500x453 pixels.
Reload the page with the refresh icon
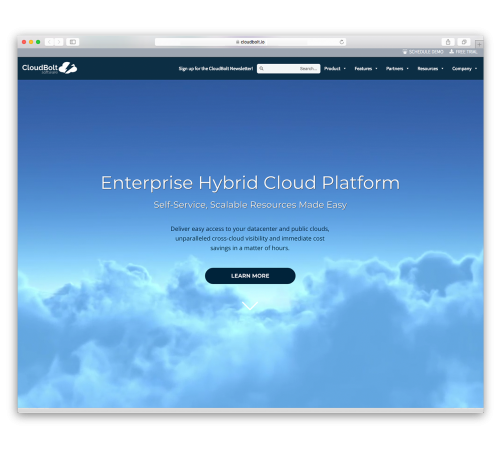click(342, 42)
